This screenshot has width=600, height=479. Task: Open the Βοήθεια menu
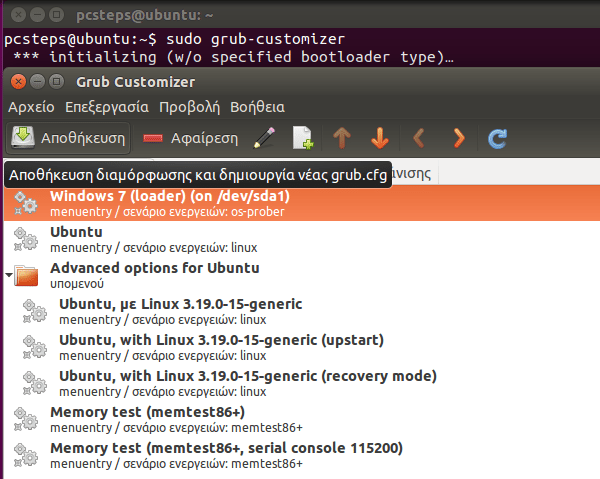point(257,106)
